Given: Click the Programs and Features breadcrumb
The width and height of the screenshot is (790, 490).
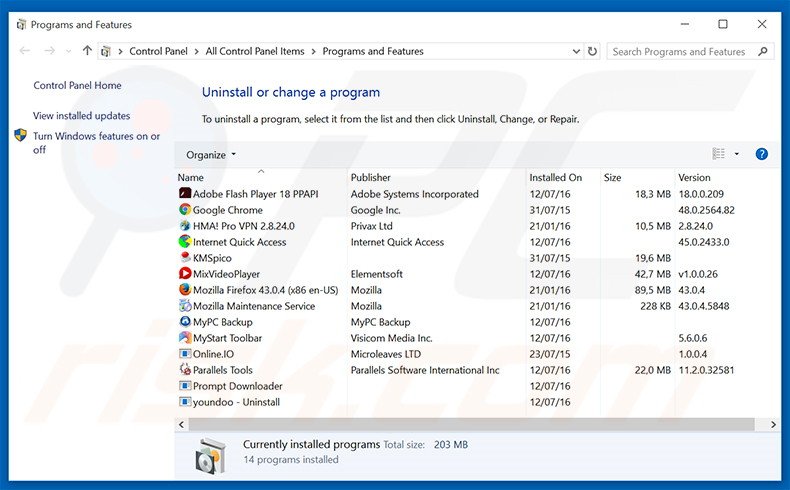Looking at the screenshot, I should [x=373, y=51].
